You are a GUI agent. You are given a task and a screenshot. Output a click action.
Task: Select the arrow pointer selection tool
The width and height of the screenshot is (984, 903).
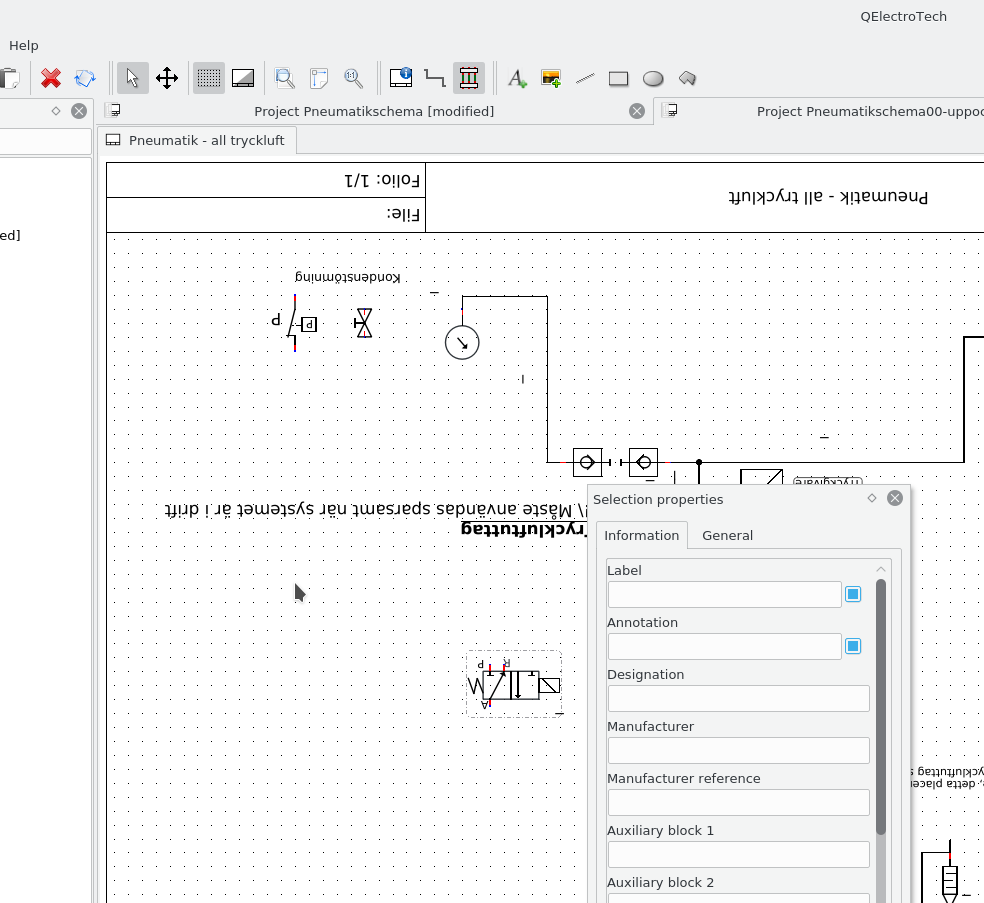click(132, 78)
